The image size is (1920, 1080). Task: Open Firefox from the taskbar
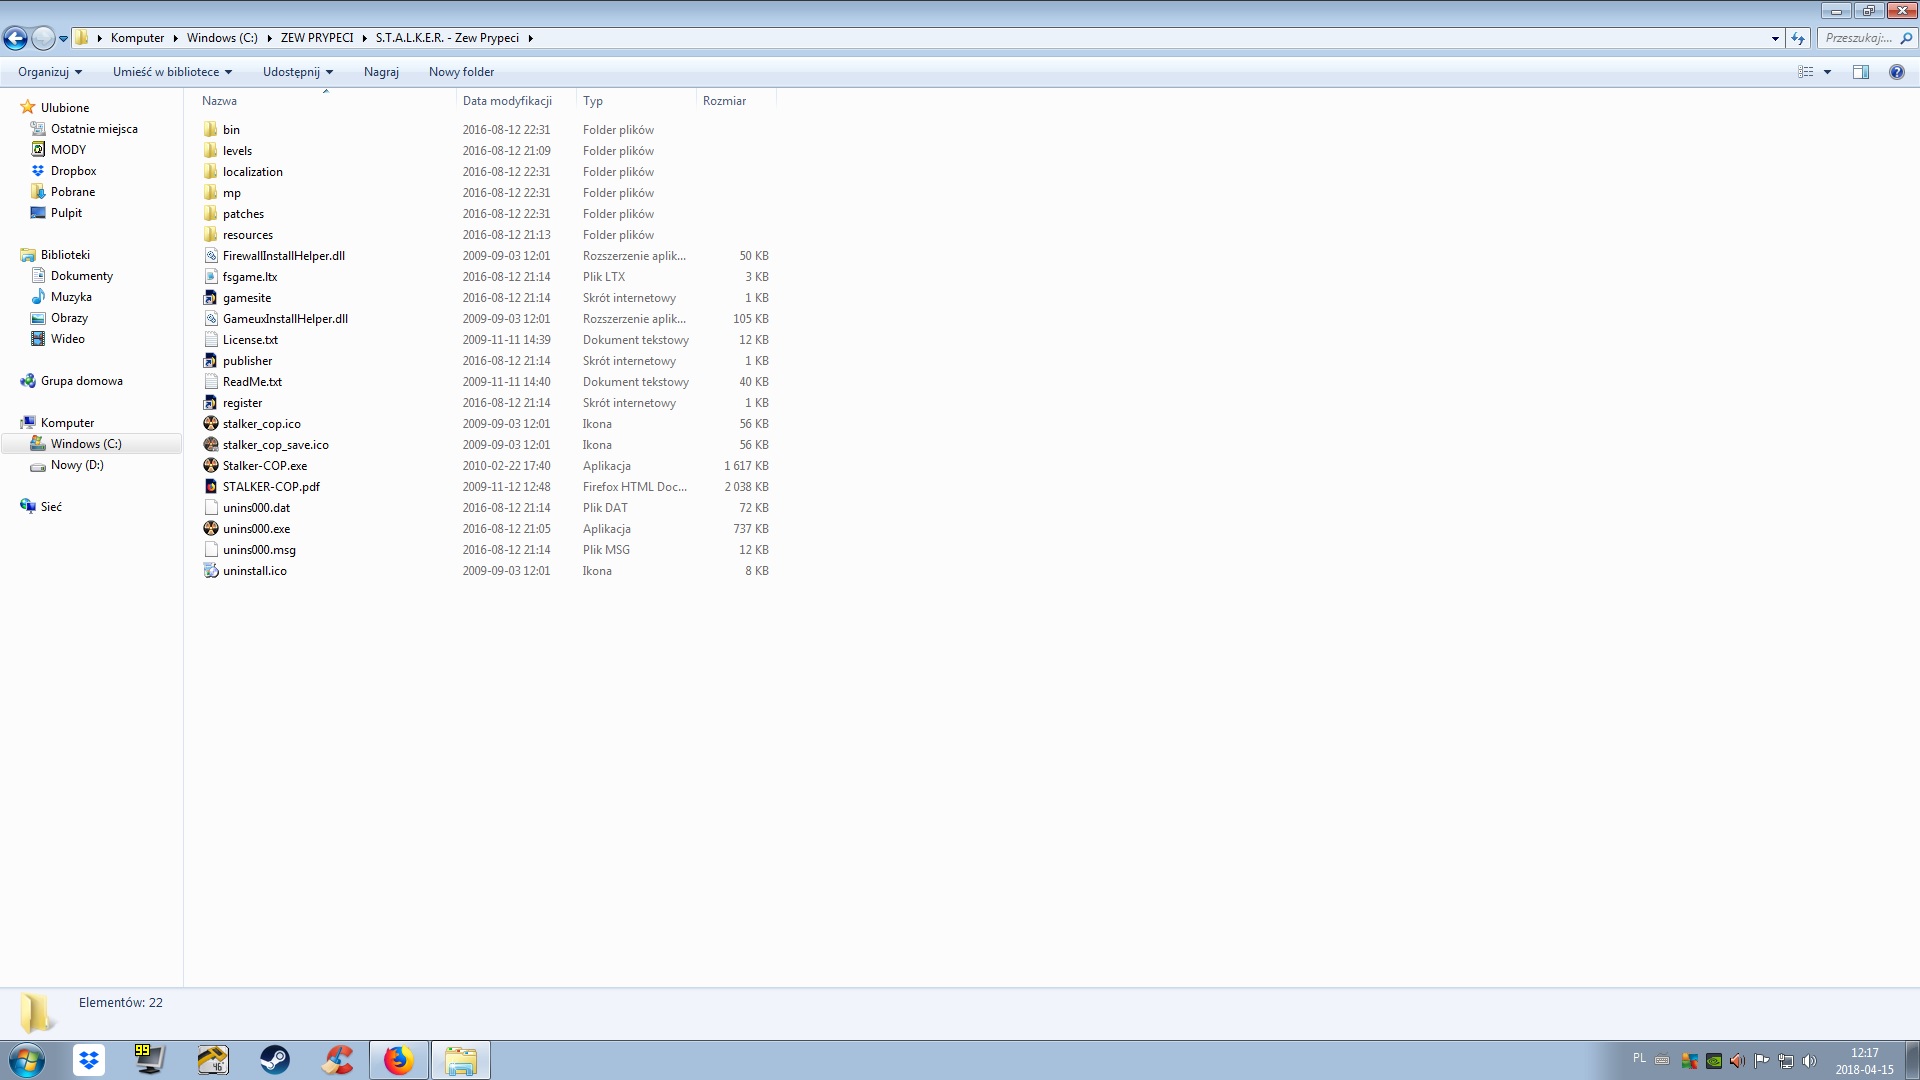click(x=399, y=1060)
